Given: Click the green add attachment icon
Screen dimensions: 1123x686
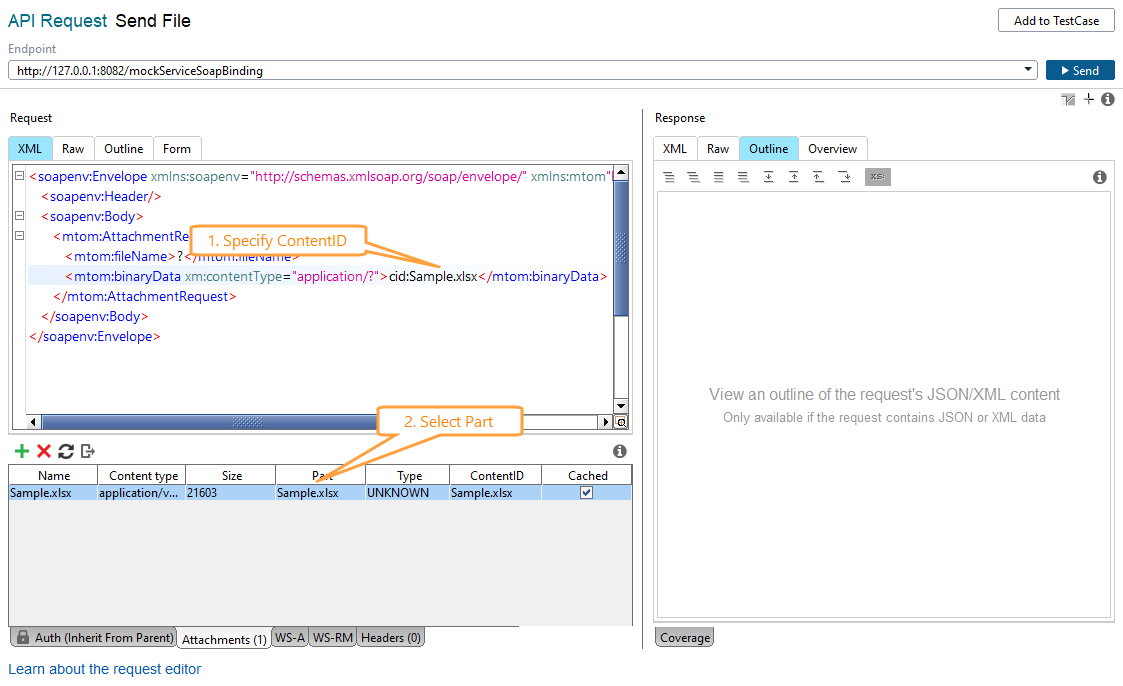Looking at the screenshot, I should (21, 451).
